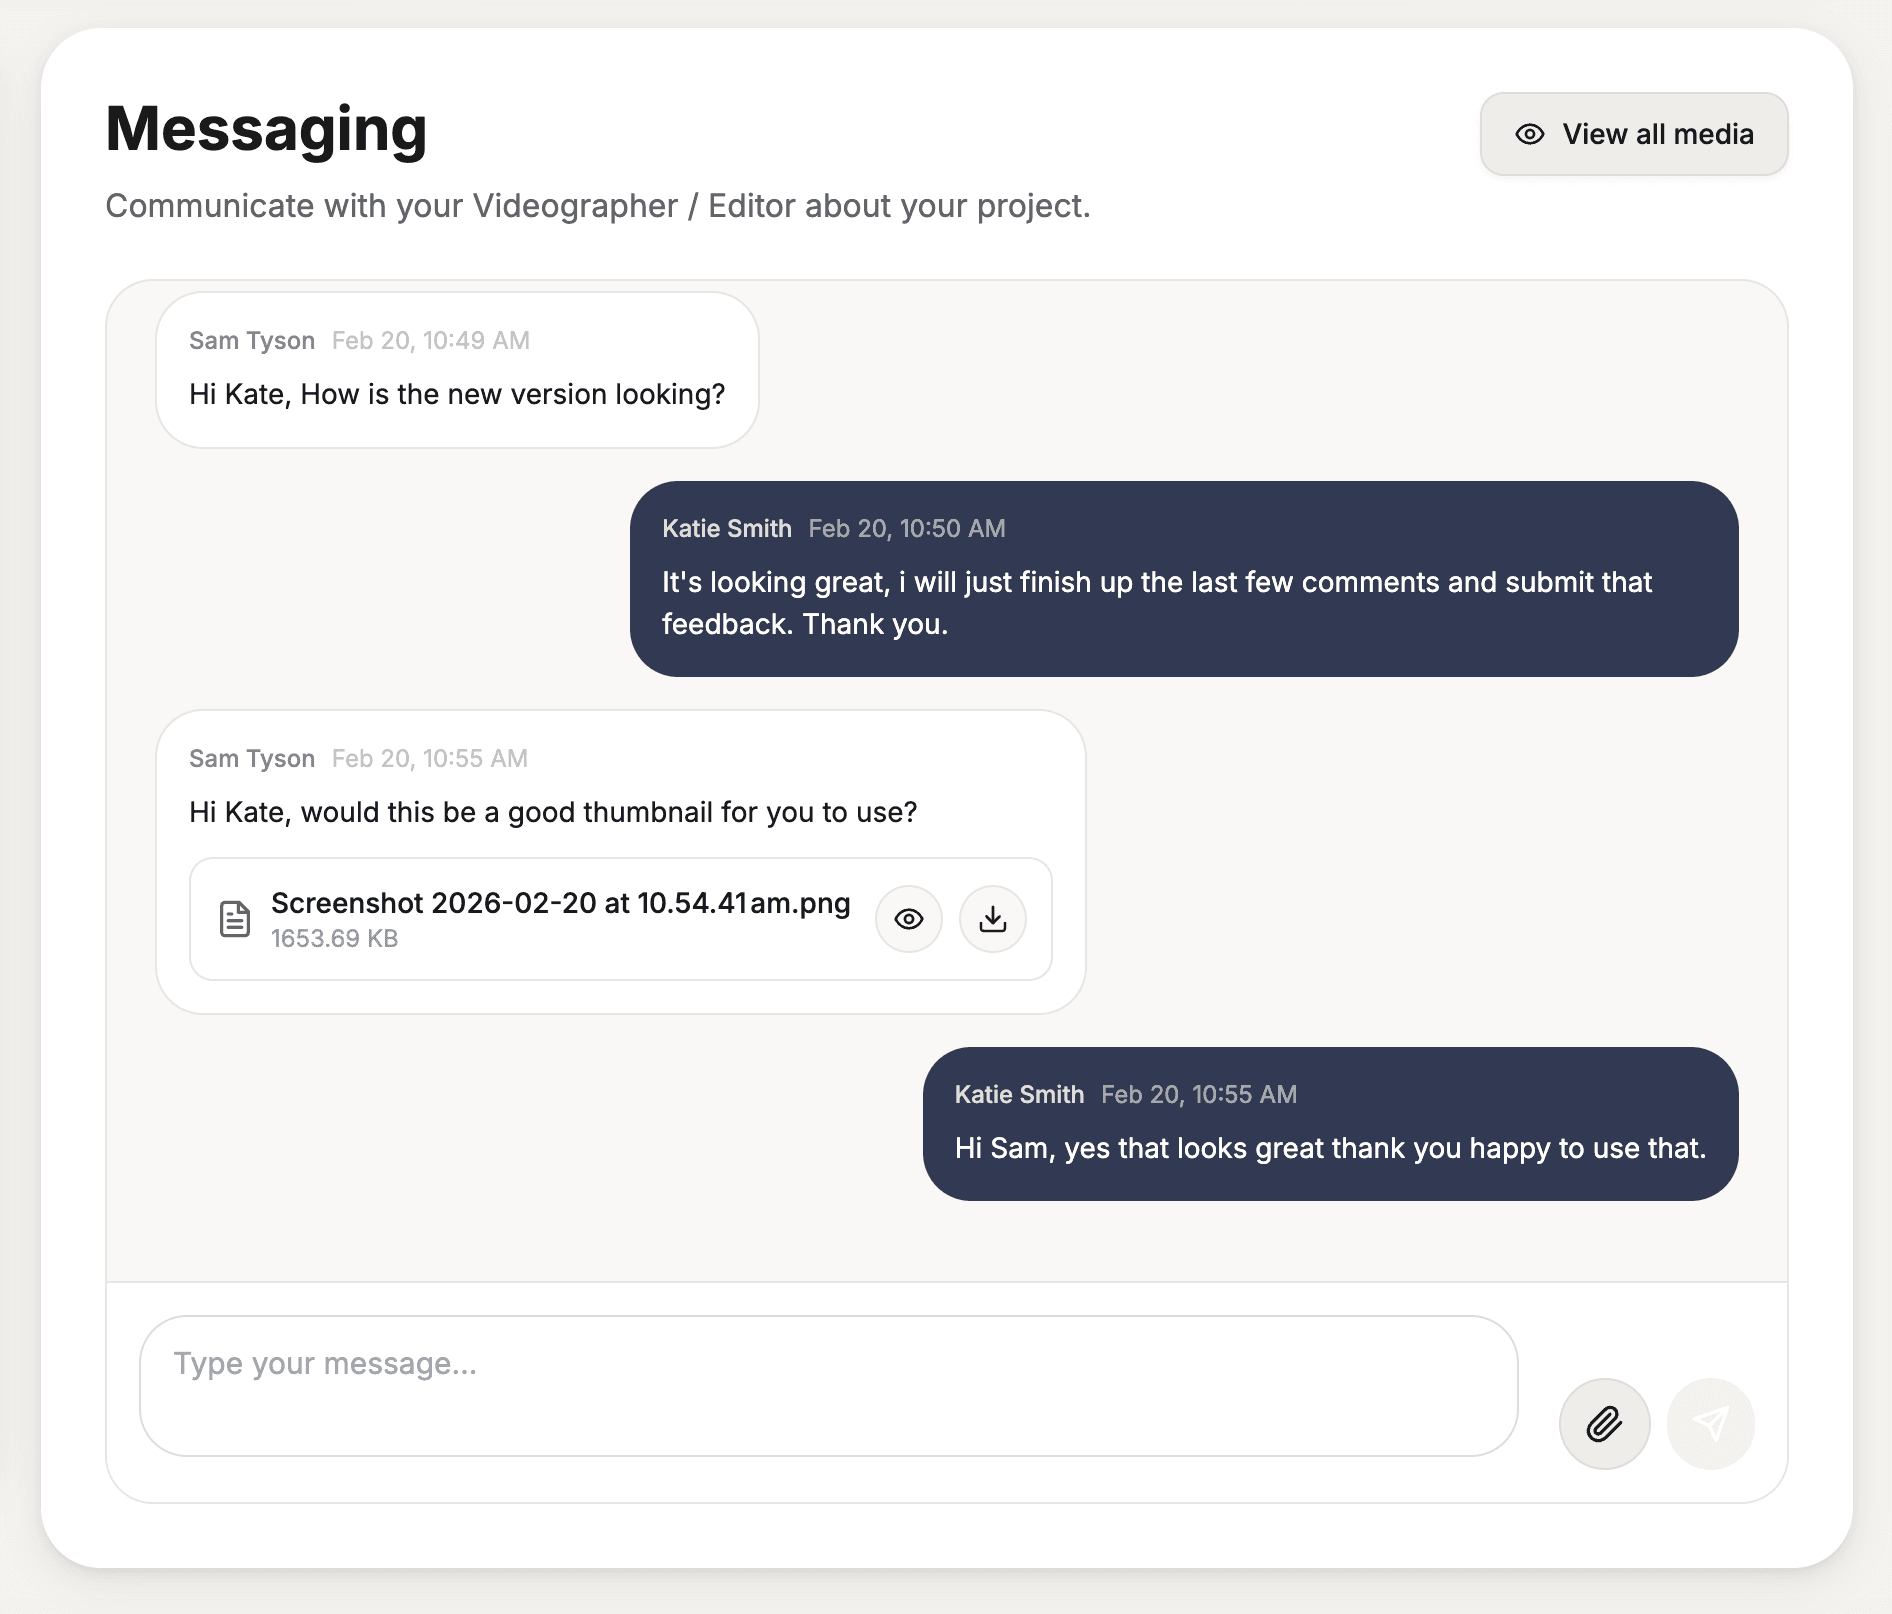Viewport: 1892px width, 1614px height.
Task: Click Sam Tyson's thumbnail question message
Action: [553, 812]
